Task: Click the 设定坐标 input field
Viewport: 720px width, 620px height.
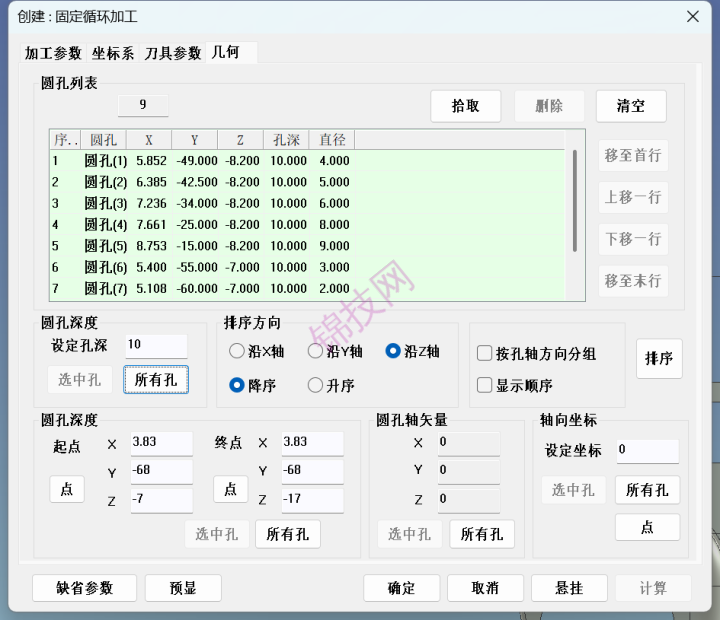Action: coord(648,451)
